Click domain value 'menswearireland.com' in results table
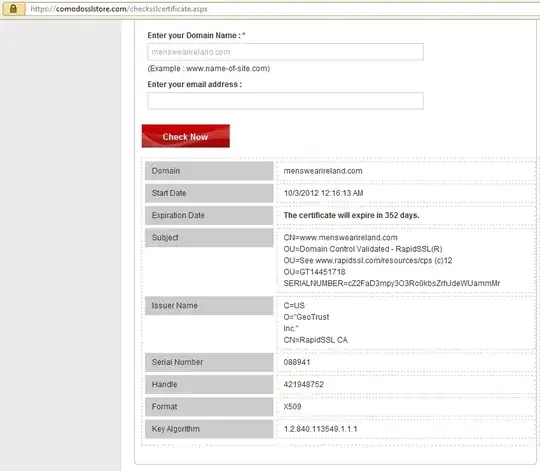Viewport: 540px width, 471px height. [323, 171]
